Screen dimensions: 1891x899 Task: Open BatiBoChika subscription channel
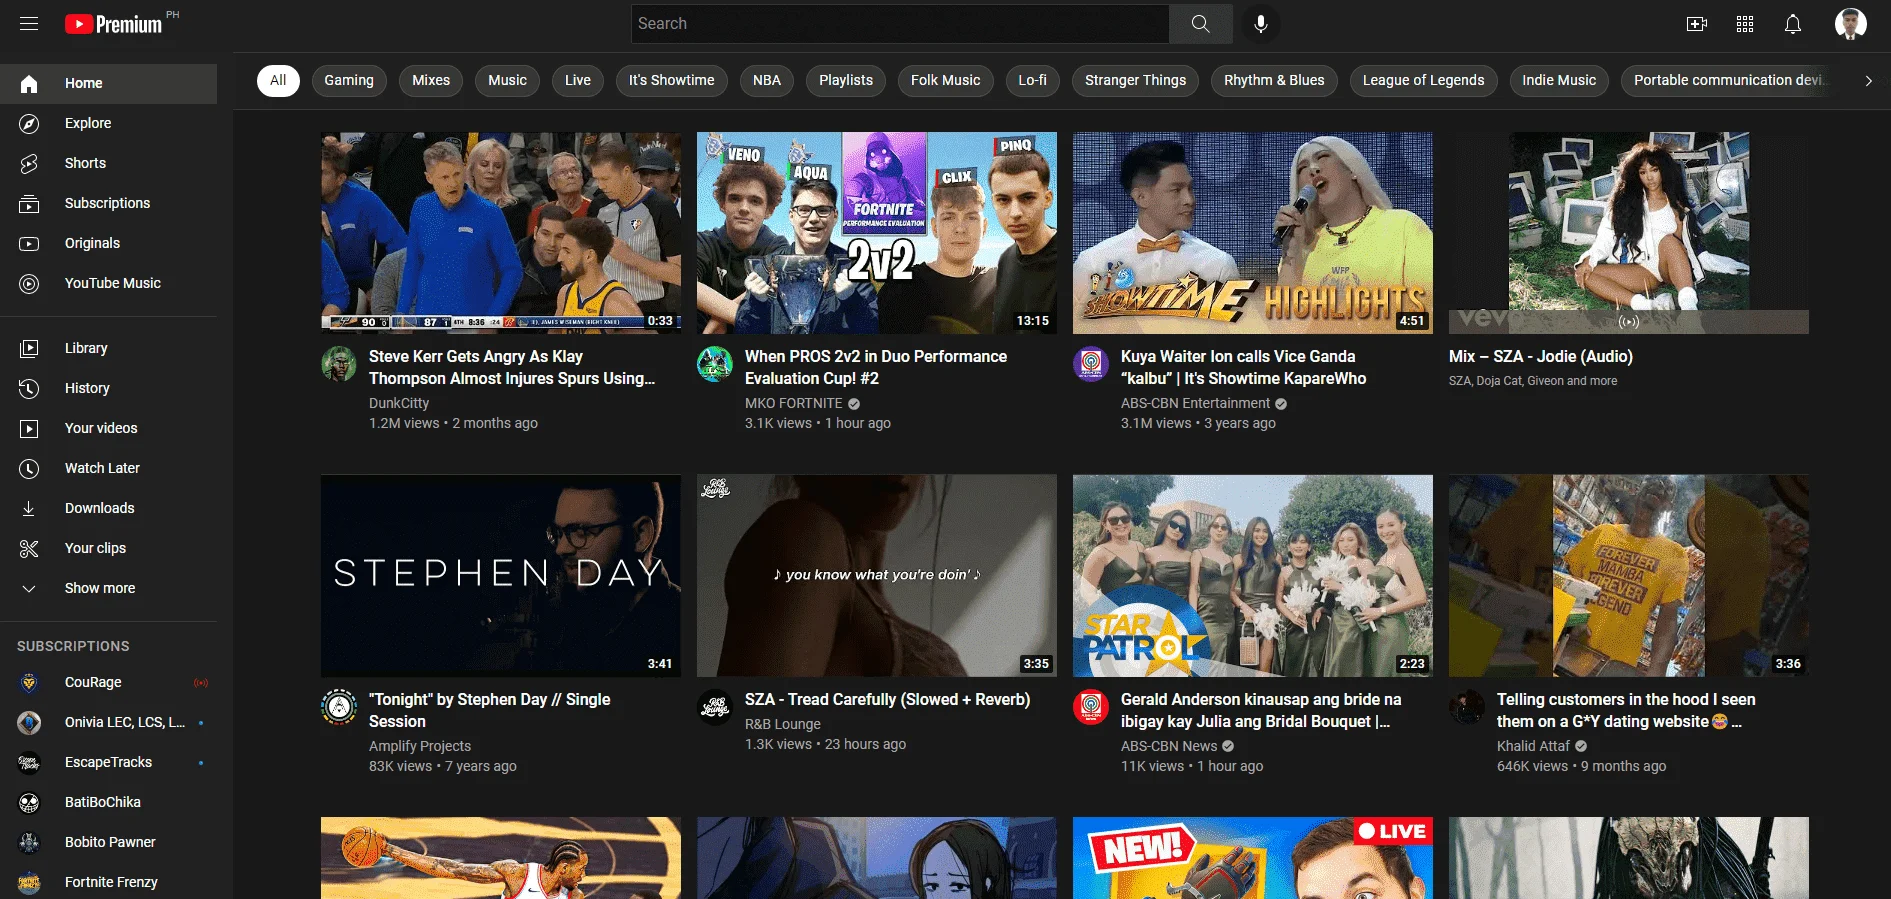pyautogui.click(x=108, y=803)
